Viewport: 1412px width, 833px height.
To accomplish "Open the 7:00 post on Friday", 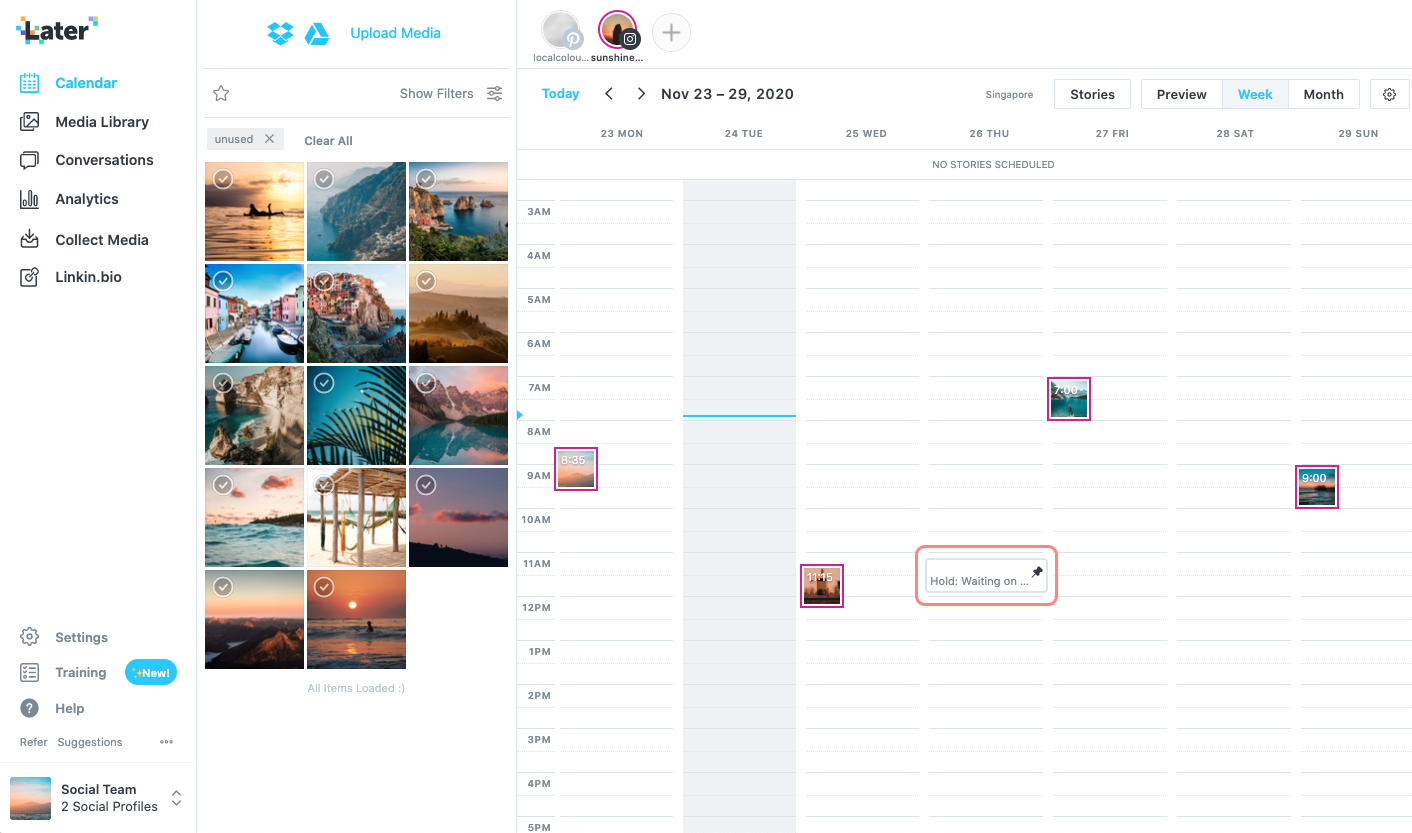I will [1069, 399].
